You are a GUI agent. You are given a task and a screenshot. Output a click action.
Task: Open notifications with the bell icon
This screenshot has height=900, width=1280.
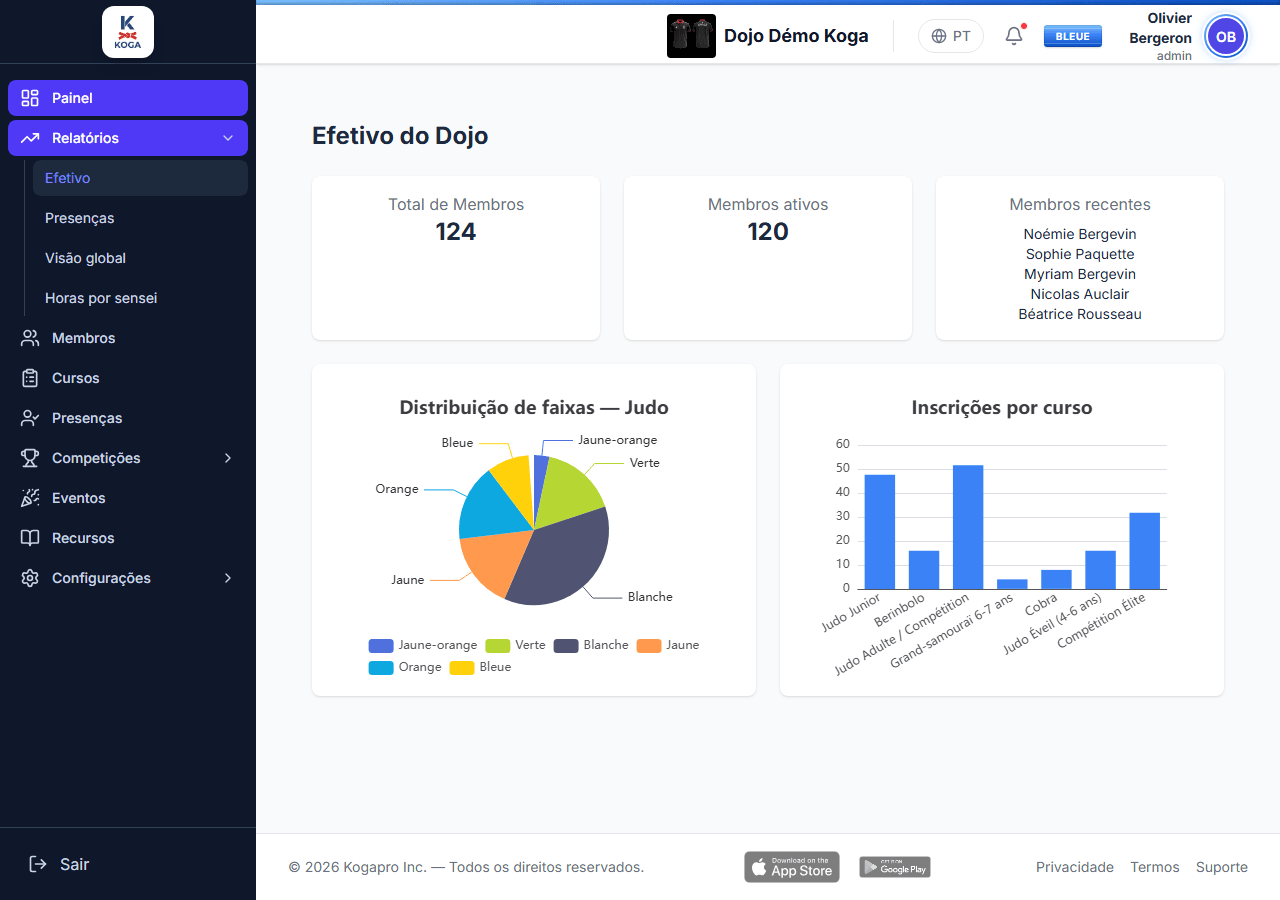pos(1014,36)
